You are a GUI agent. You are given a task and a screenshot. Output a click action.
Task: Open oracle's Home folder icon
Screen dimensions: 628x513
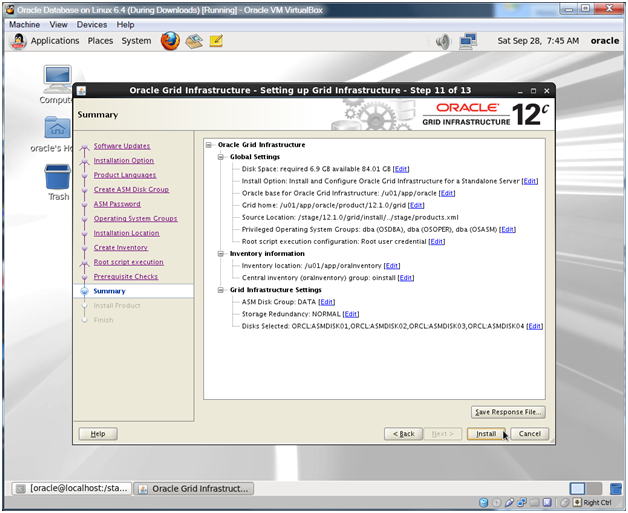pyautogui.click(x=57, y=129)
